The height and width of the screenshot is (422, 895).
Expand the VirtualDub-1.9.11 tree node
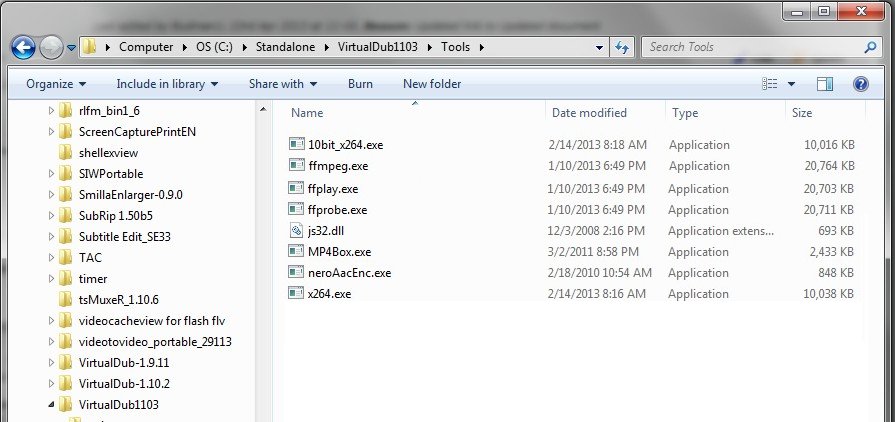pos(51,363)
